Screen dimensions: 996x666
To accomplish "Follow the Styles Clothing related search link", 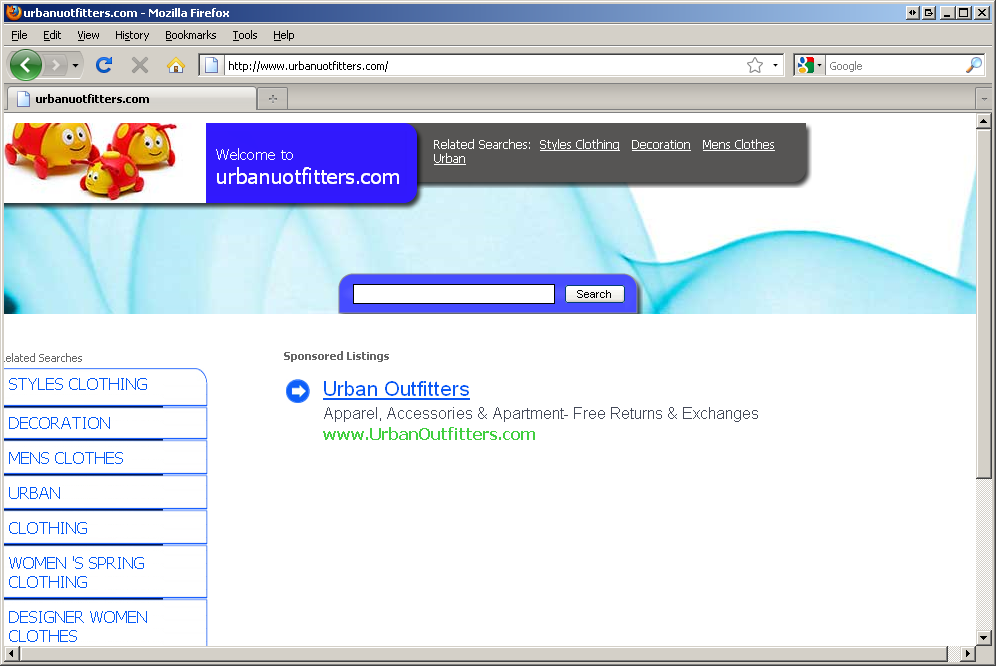I will tap(579, 144).
